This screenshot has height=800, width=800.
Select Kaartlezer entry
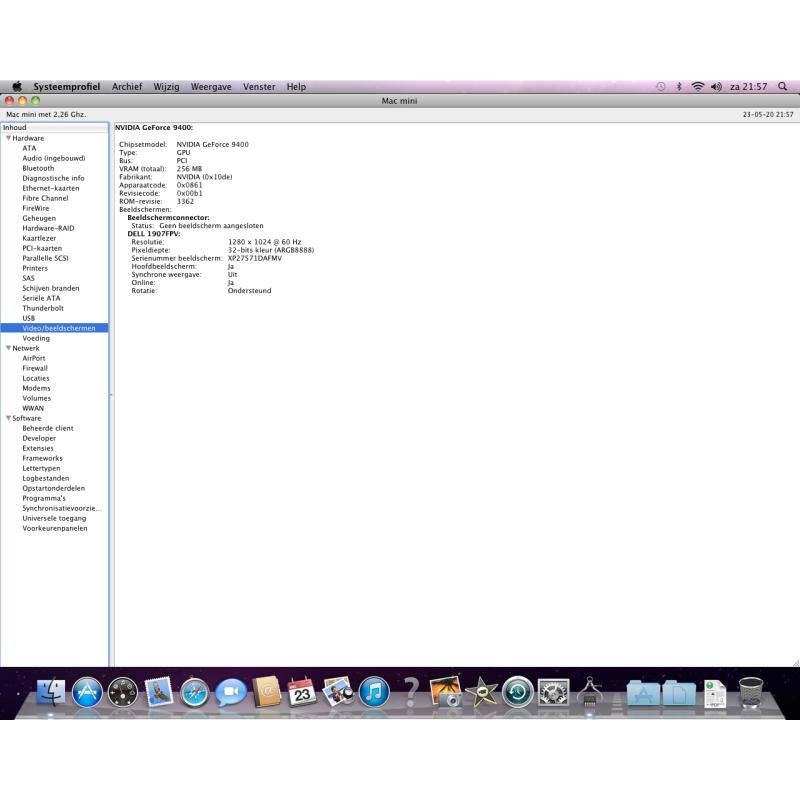[39, 238]
